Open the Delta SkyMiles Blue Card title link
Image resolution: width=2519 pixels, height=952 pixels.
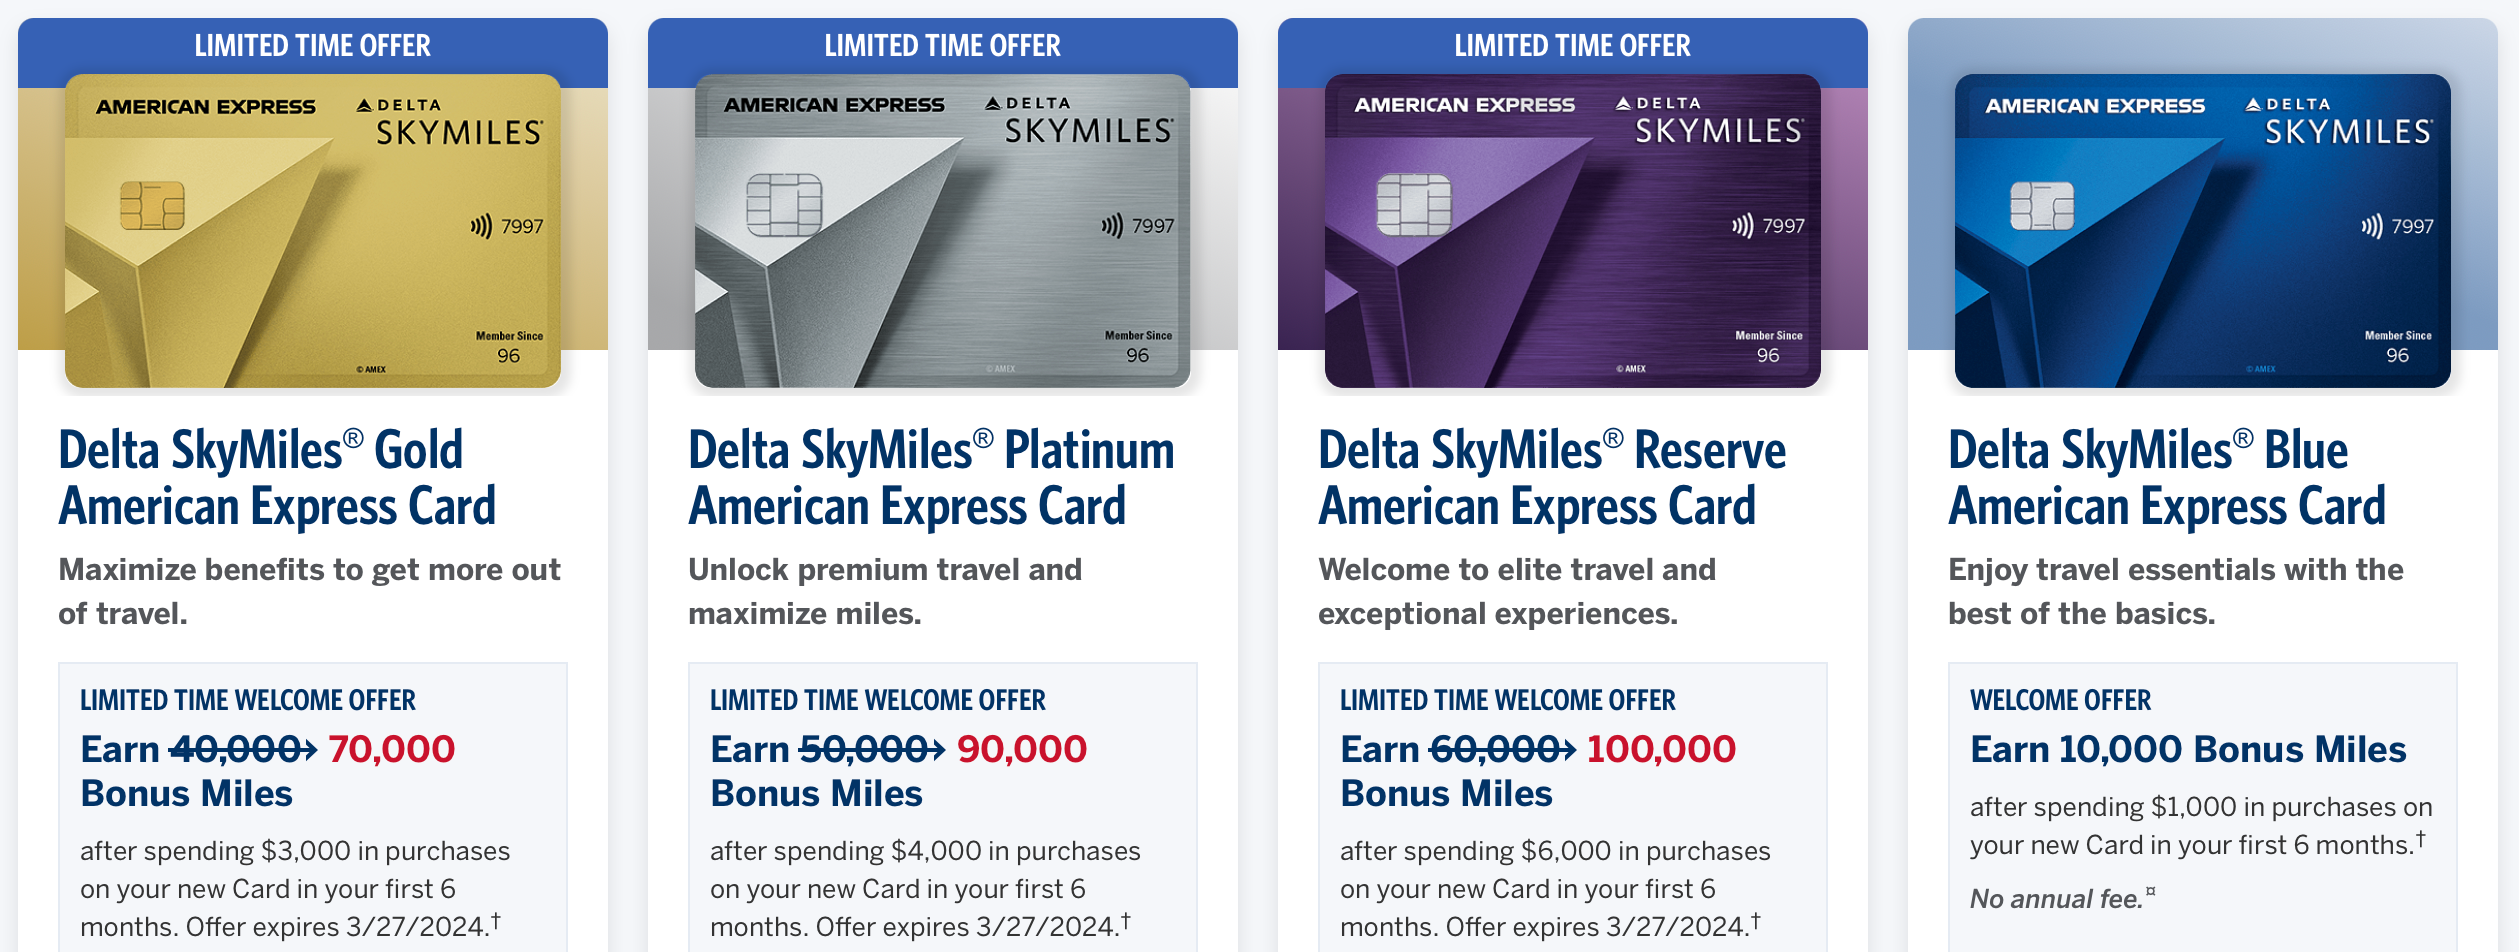(2166, 478)
